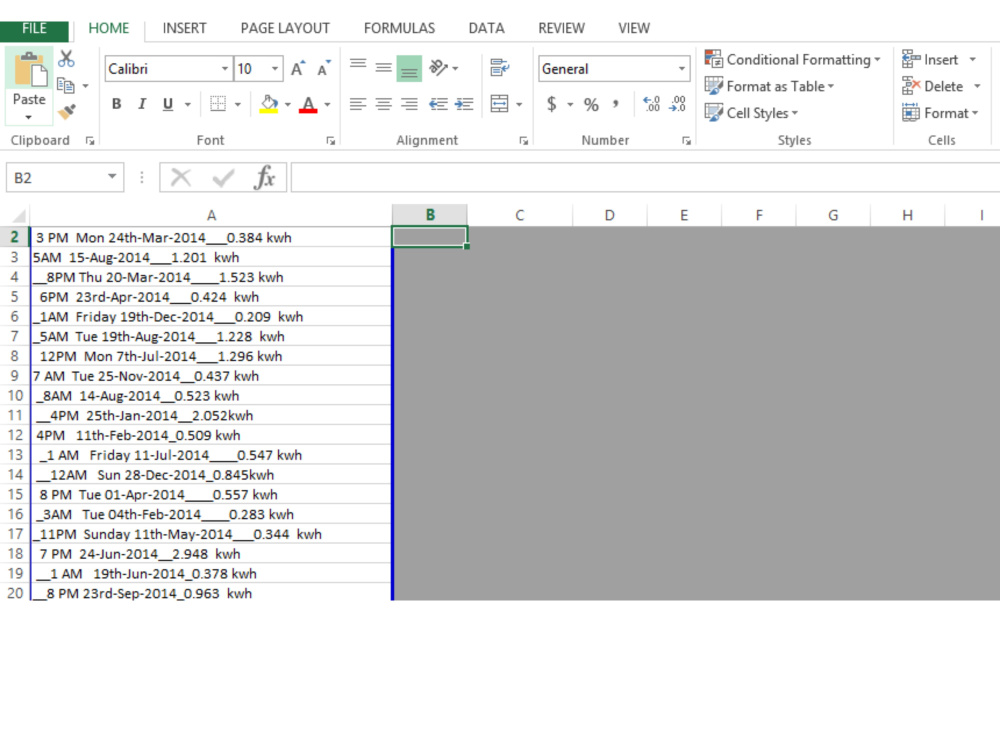Switch to the VIEW tab
Viewport: 1000px width, 750px height.
point(634,29)
